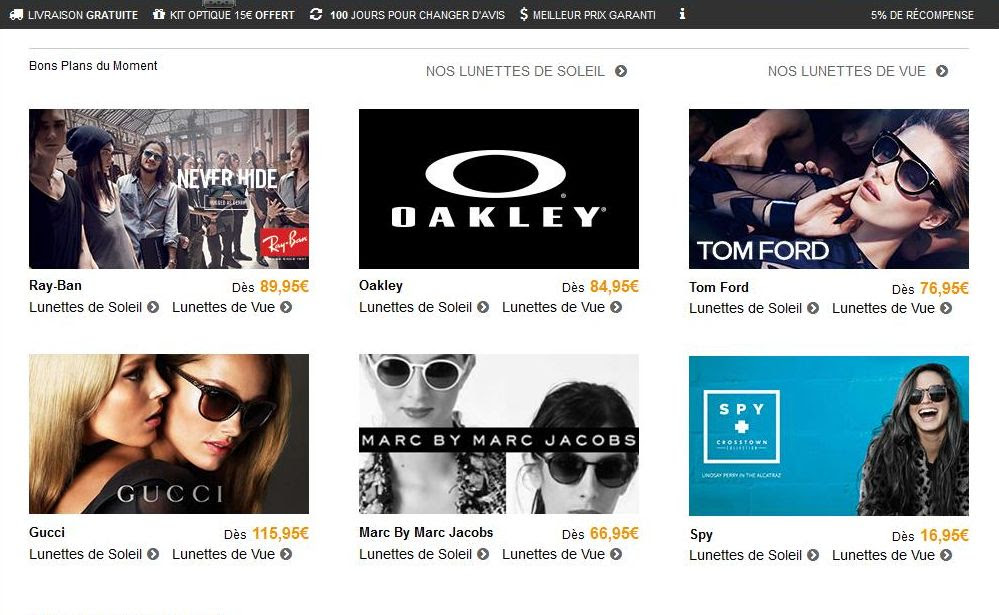Open 5% de Récompense item
Viewport: 999px width, 615px height.
(x=922, y=15)
